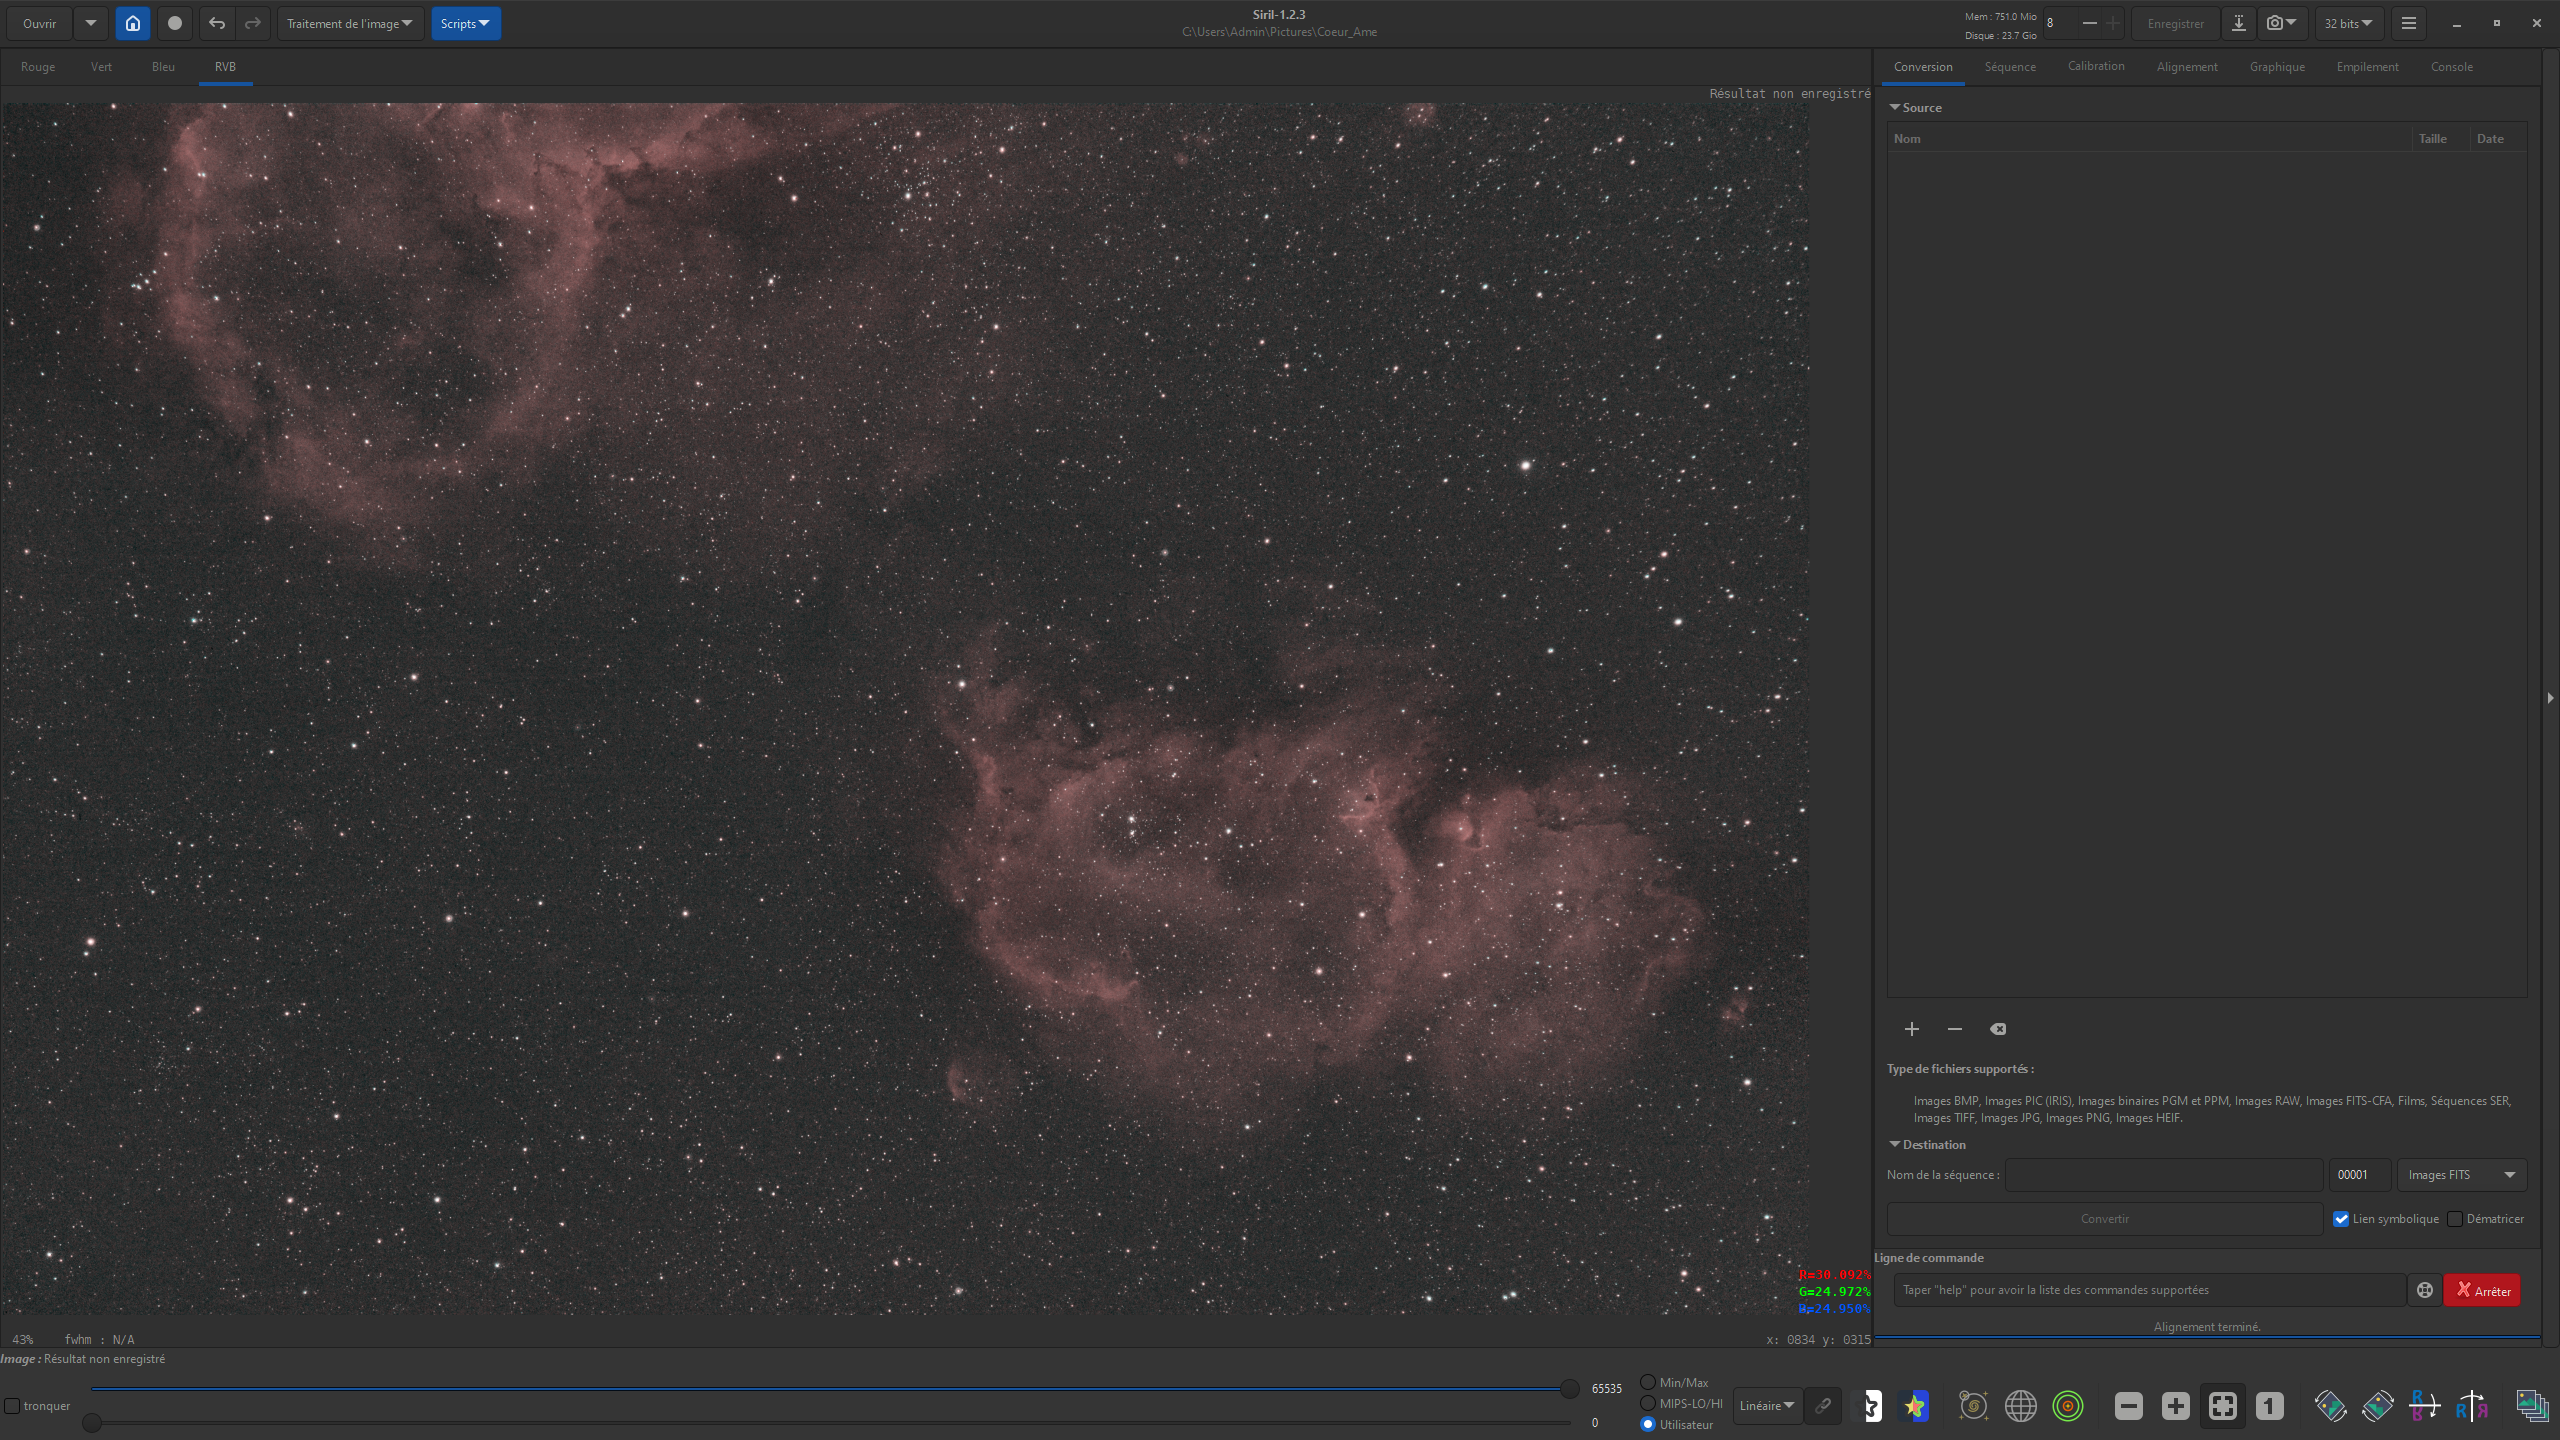Open the Alignement tab
The width and height of the screenshot is (2560, 1440).
[2187, 67]
